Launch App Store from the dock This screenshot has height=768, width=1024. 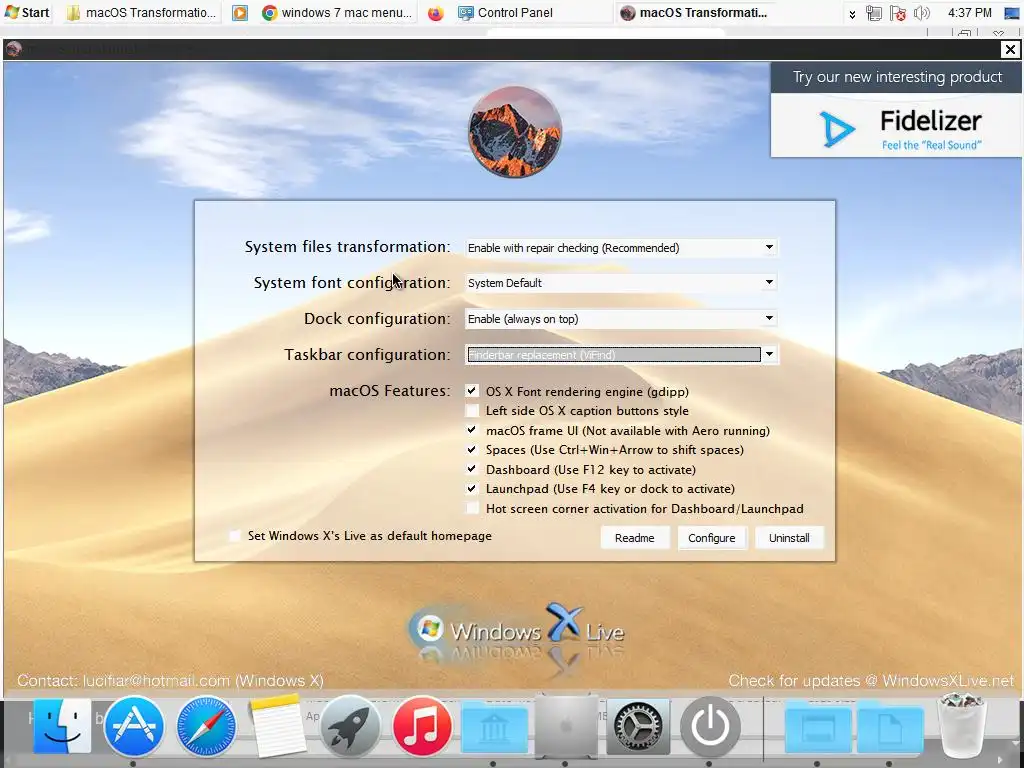click(133, 726)
